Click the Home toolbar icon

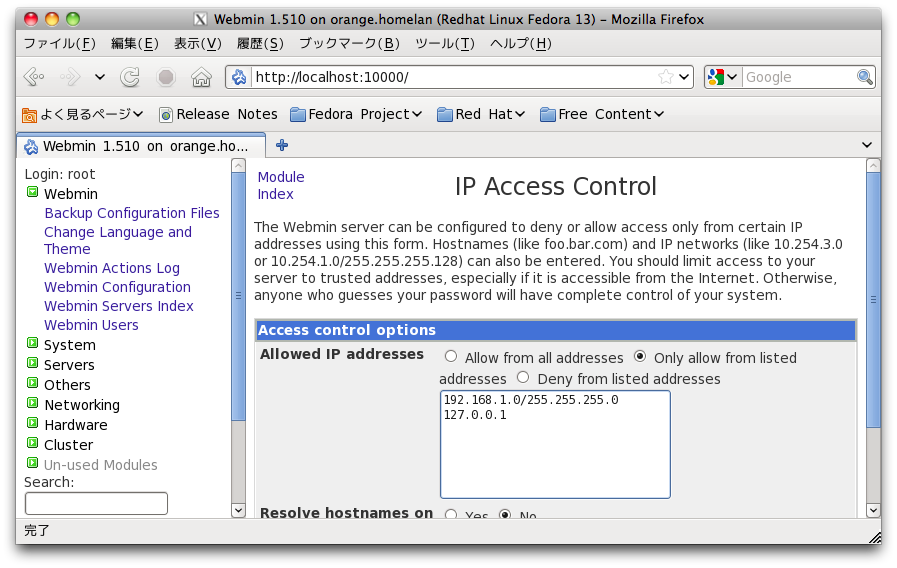(x=201, y=77)
